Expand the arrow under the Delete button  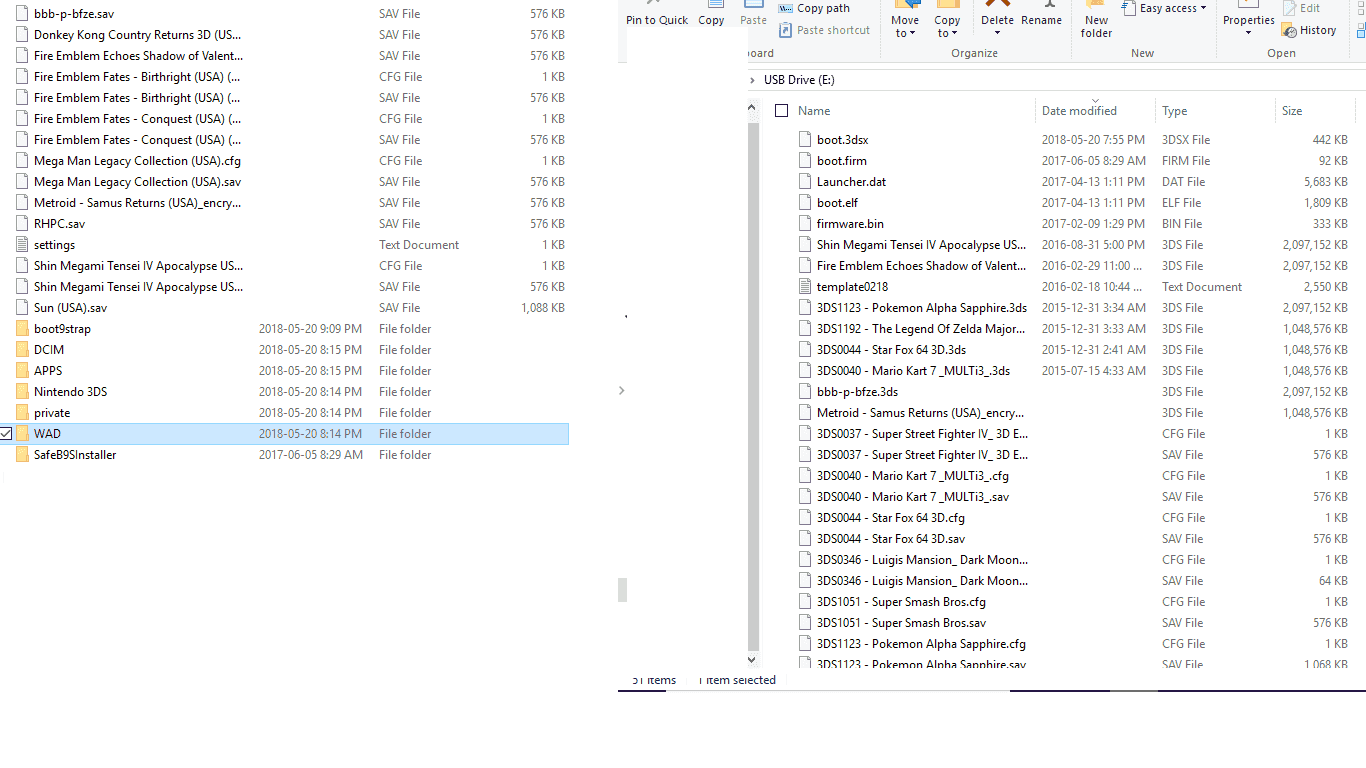coord(997,33)
